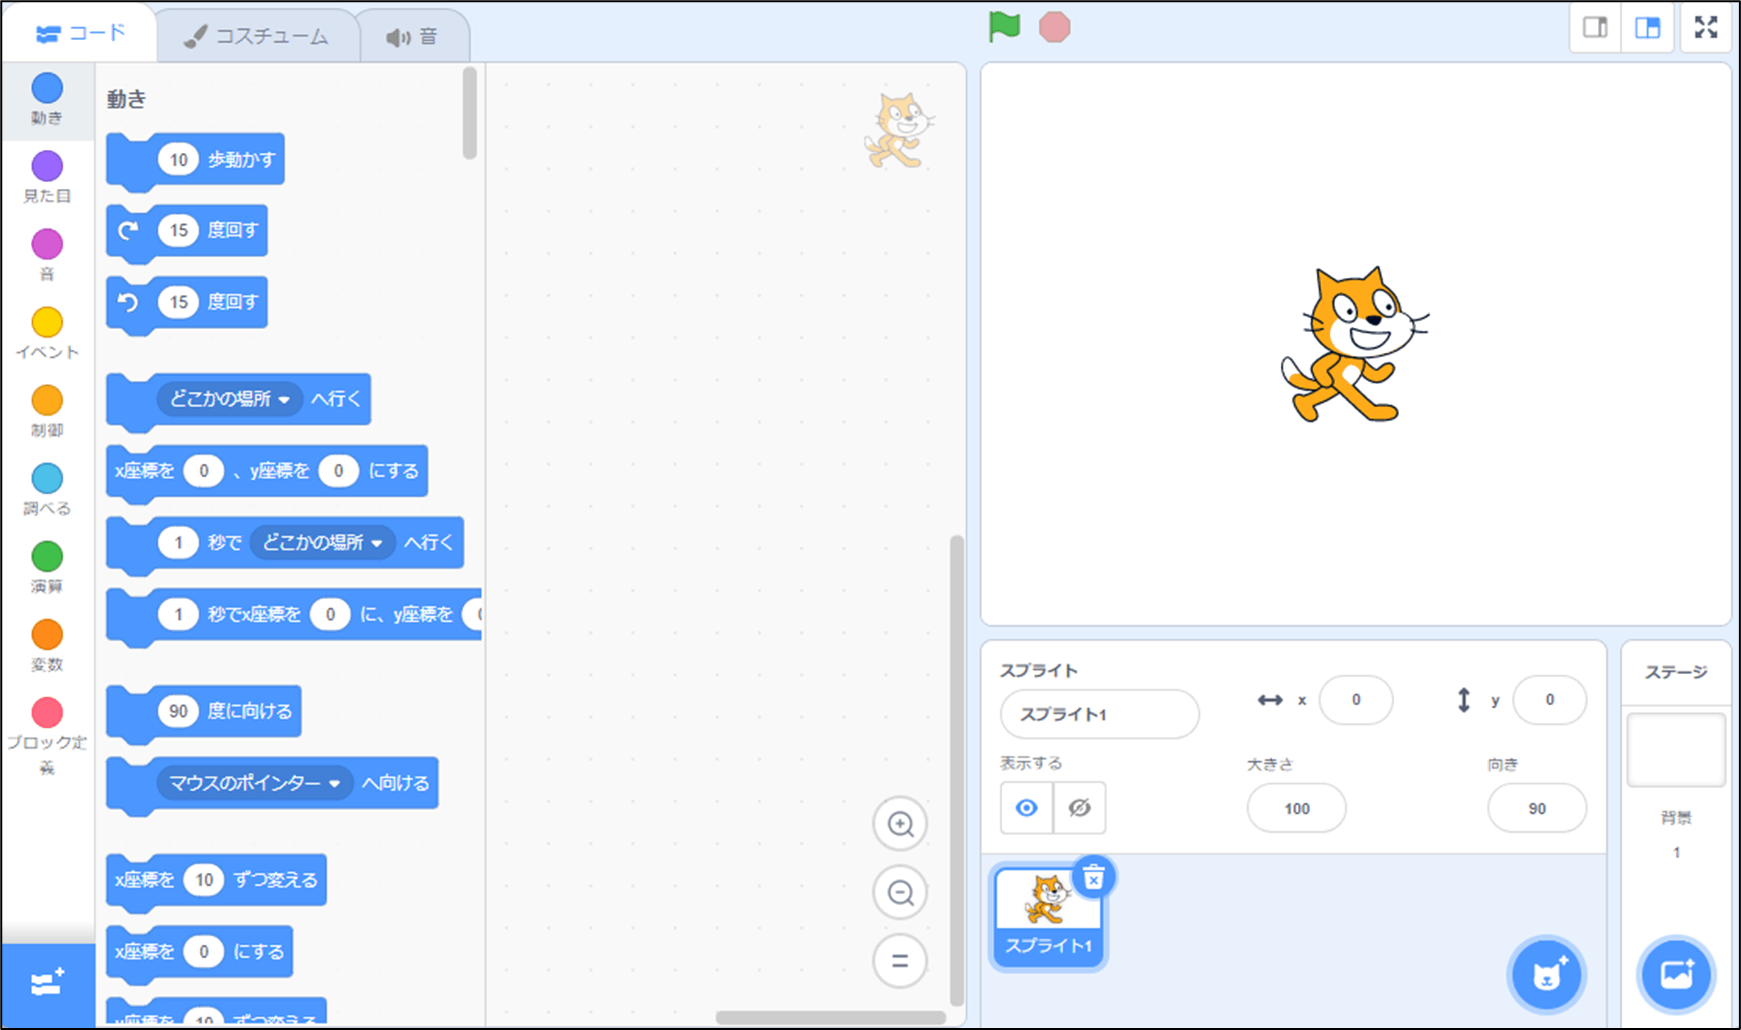
Task: Click the 10 歩動かす block
Action: click(x=195, y=160)
